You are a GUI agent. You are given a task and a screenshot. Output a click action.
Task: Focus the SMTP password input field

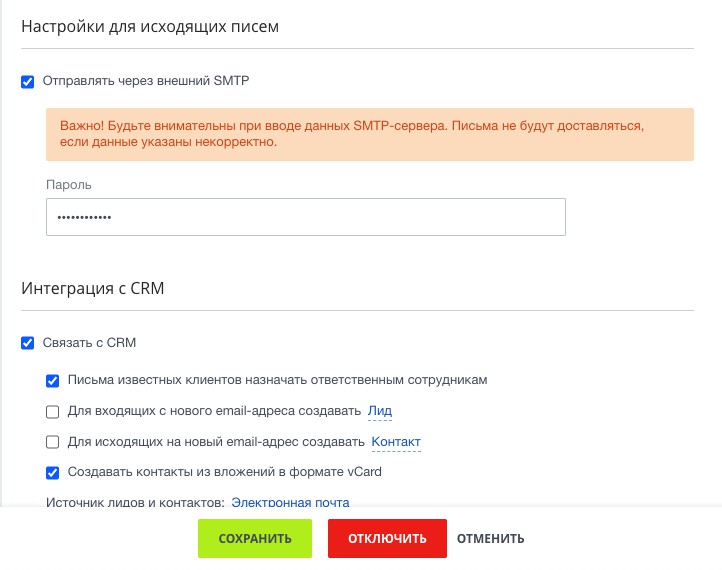(306, 217)
